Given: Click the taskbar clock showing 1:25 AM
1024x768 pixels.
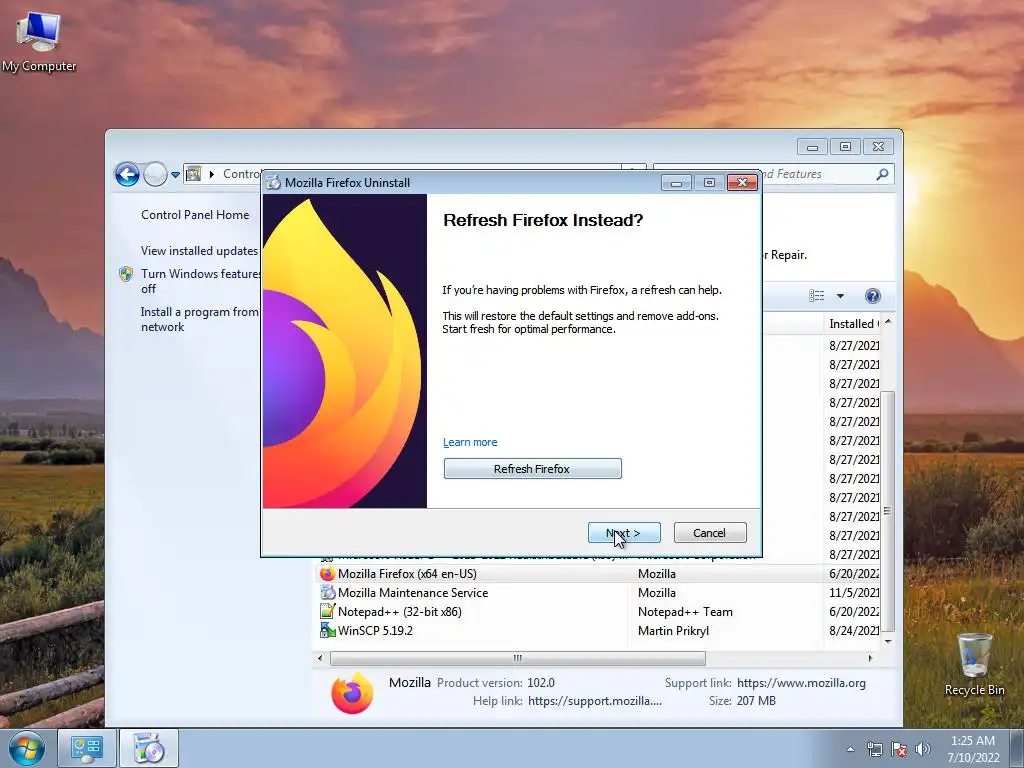Looking at the screenshot, I should (x=973, y=749).
